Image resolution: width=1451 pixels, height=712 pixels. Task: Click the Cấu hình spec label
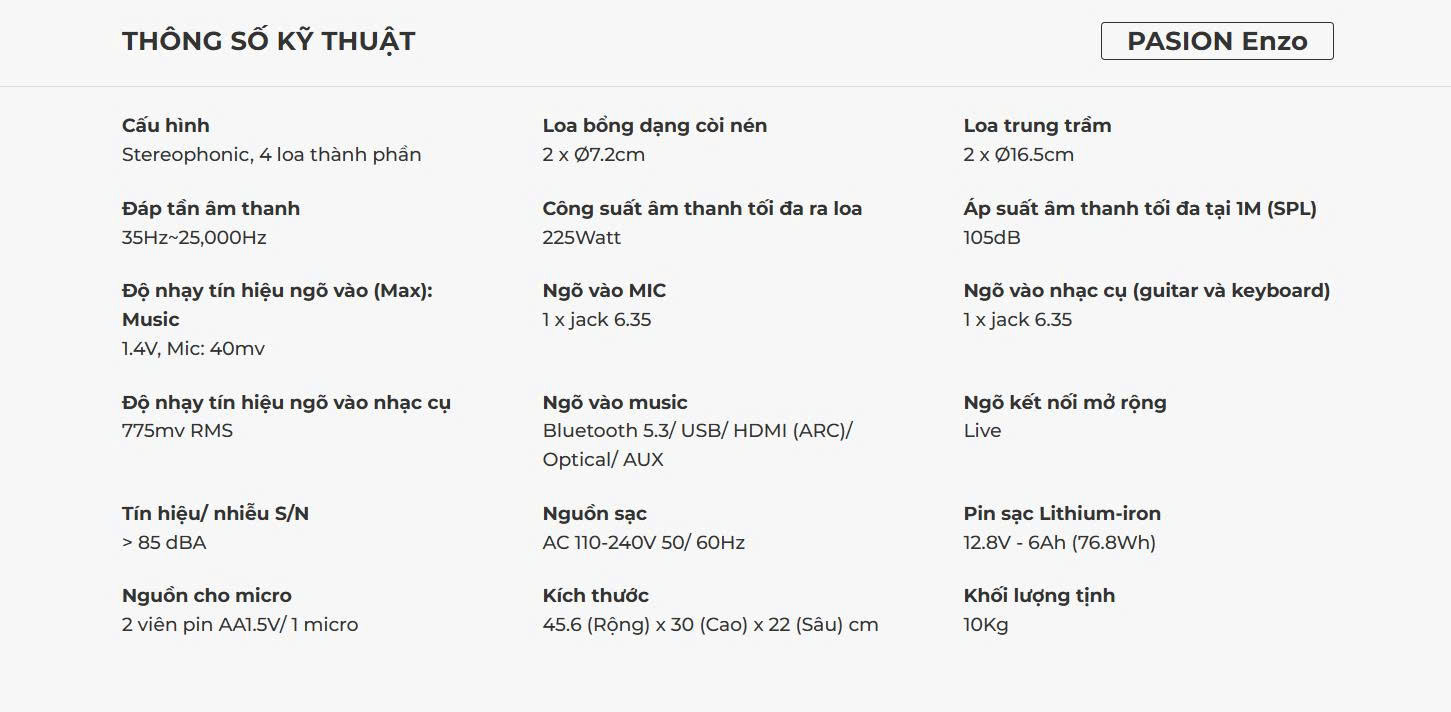[166, 125]
